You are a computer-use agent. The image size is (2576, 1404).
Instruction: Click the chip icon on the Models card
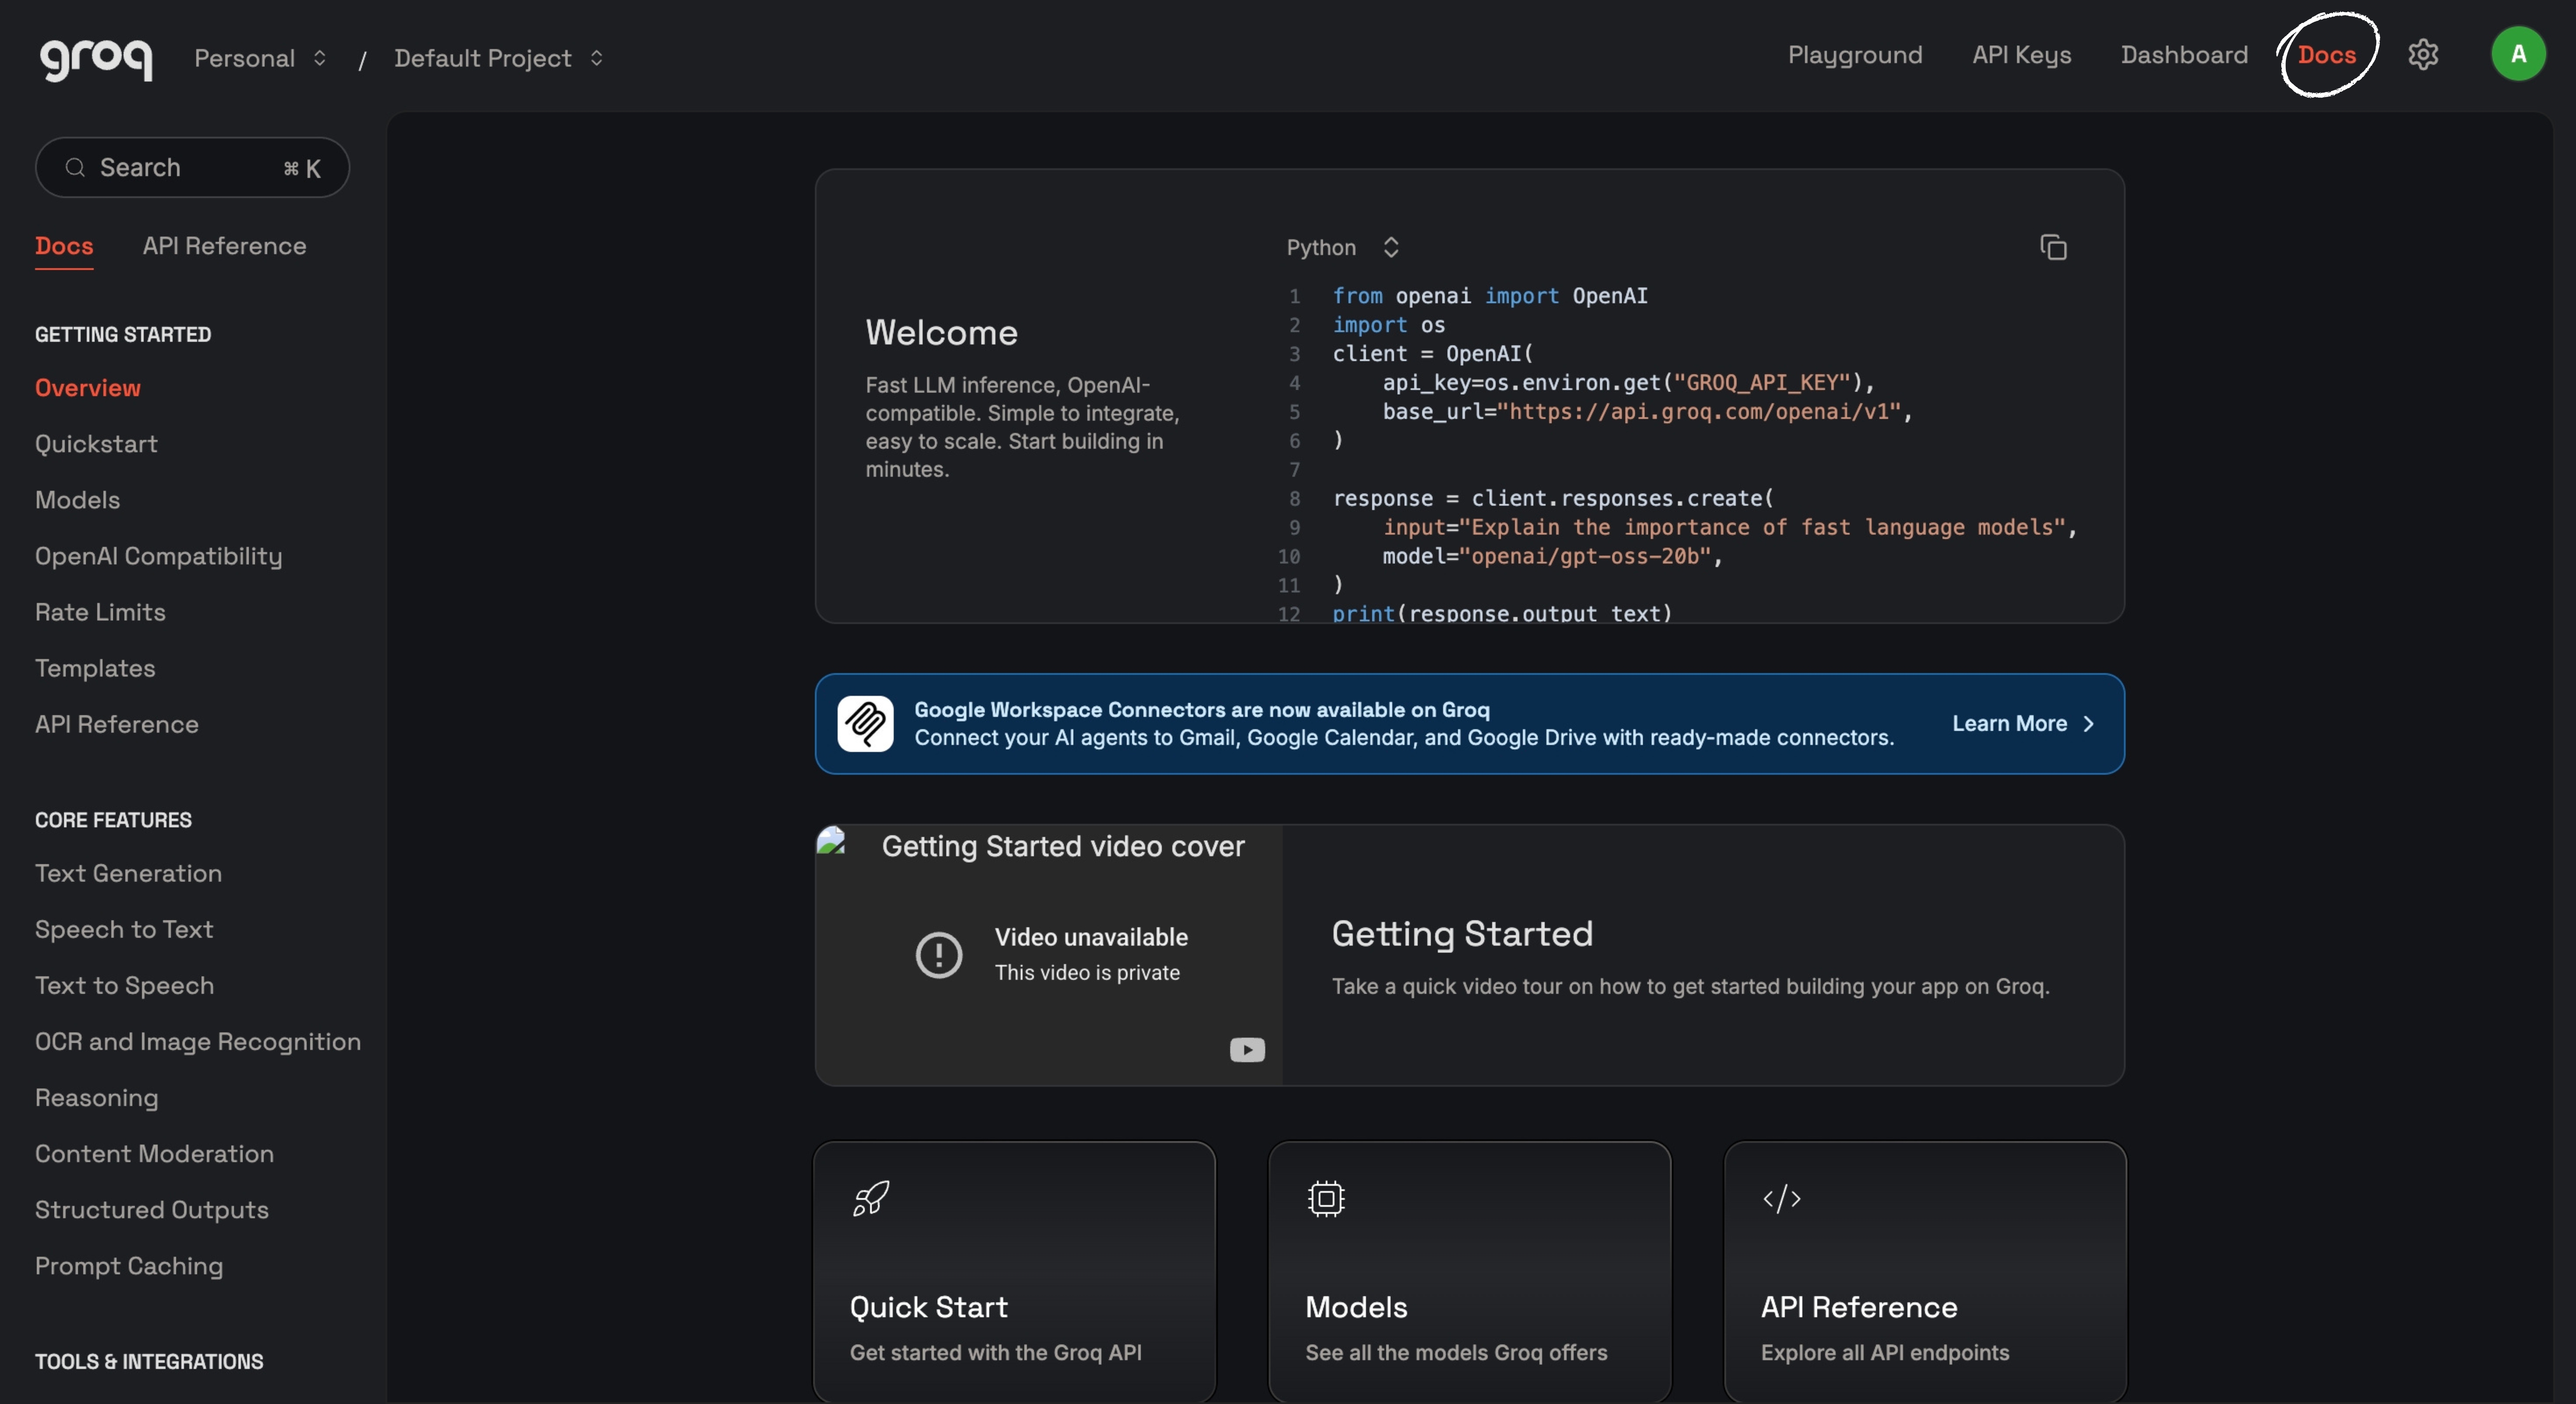1325,1199
